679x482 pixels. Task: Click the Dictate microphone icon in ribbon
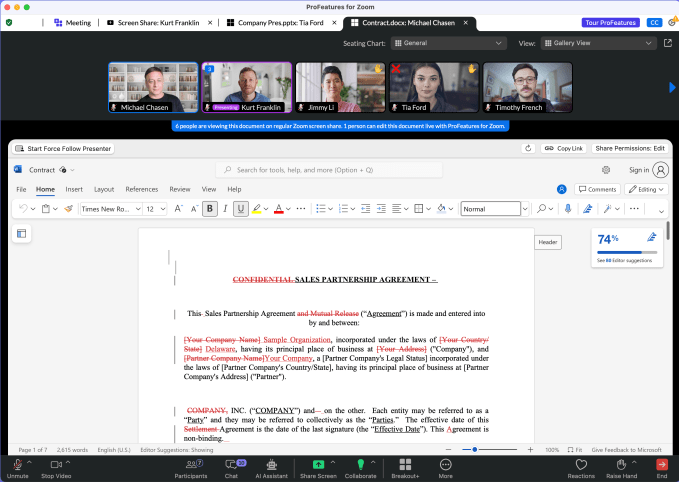click(x=568, y=209)
